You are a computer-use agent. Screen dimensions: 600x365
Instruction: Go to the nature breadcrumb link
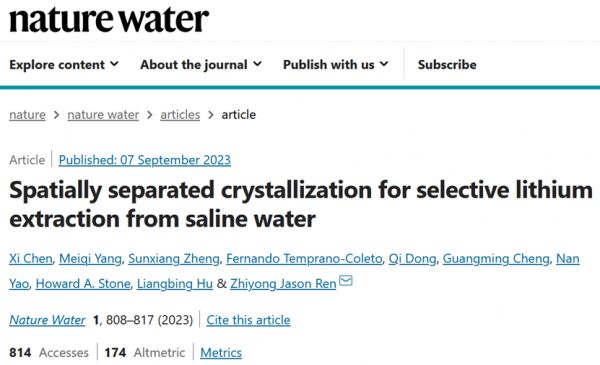click(x=27, y=115)
